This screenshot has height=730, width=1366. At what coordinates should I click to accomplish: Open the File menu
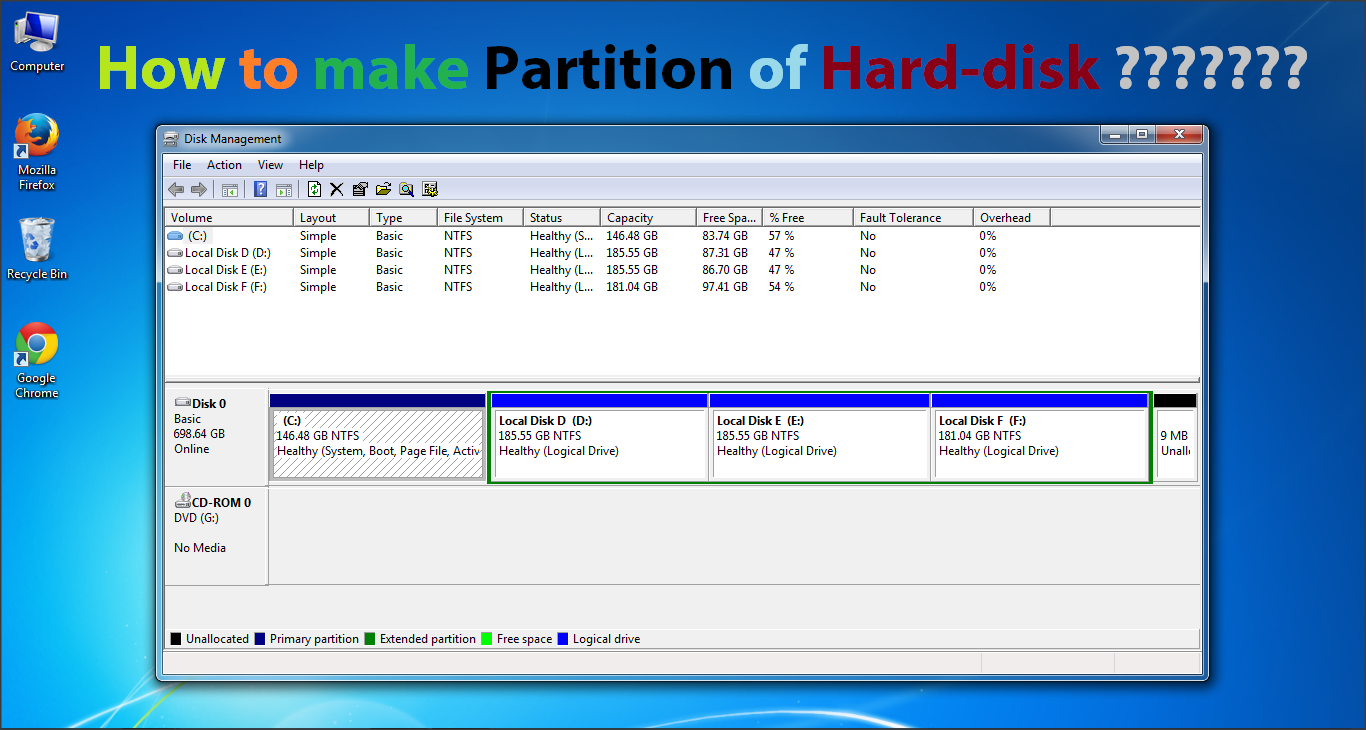(x=181, y=164)
